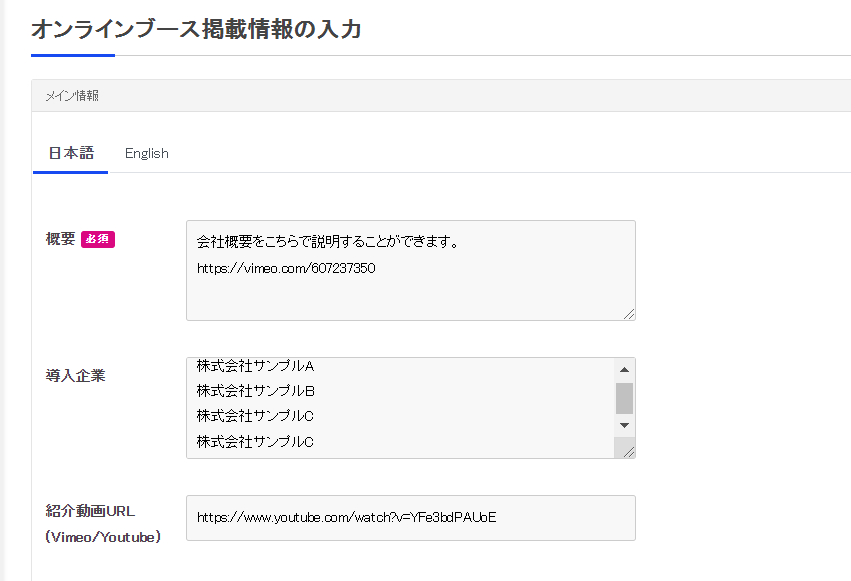Screen dimensions: 851x581
Task: Click the 導入企業 field label
Action: (75, 375)
